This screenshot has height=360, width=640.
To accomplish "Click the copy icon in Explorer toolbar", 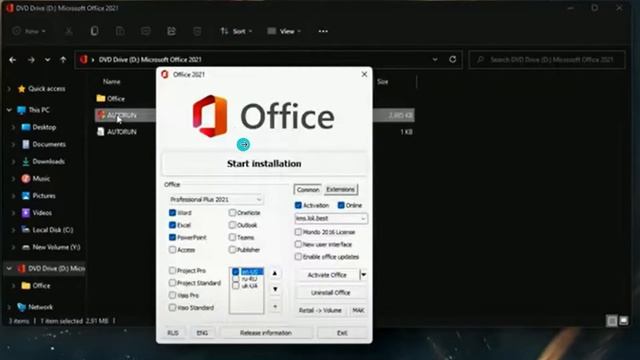I will pos(94,31).
